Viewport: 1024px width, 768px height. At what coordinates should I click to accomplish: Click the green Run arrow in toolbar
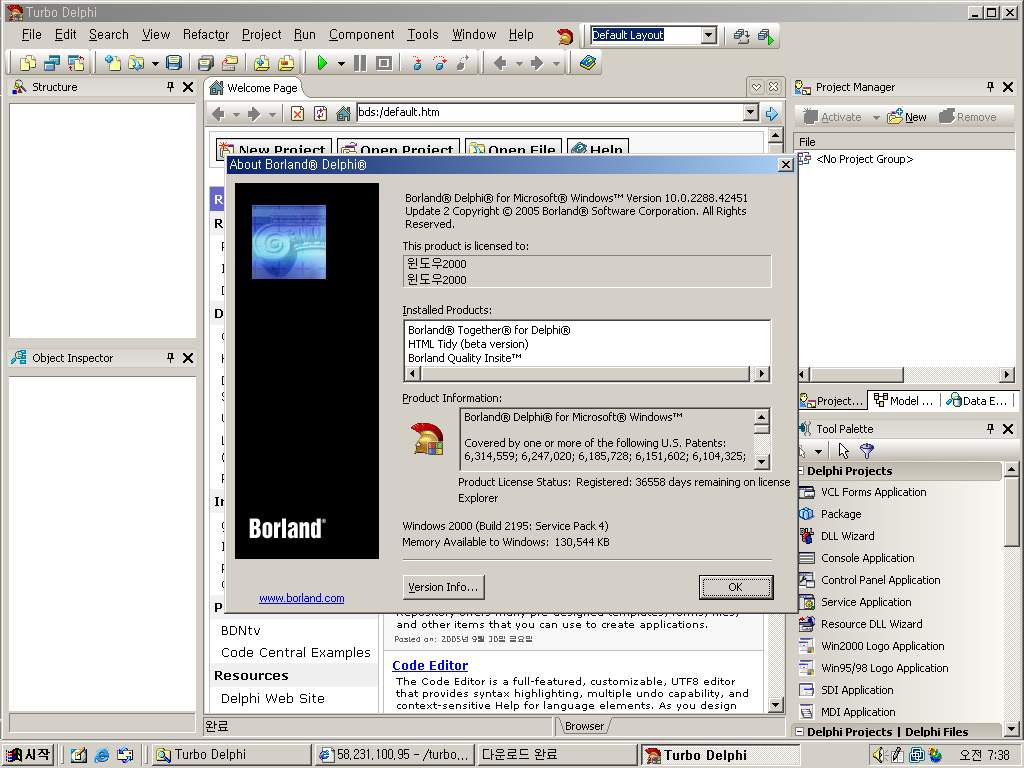pos(322,63)
